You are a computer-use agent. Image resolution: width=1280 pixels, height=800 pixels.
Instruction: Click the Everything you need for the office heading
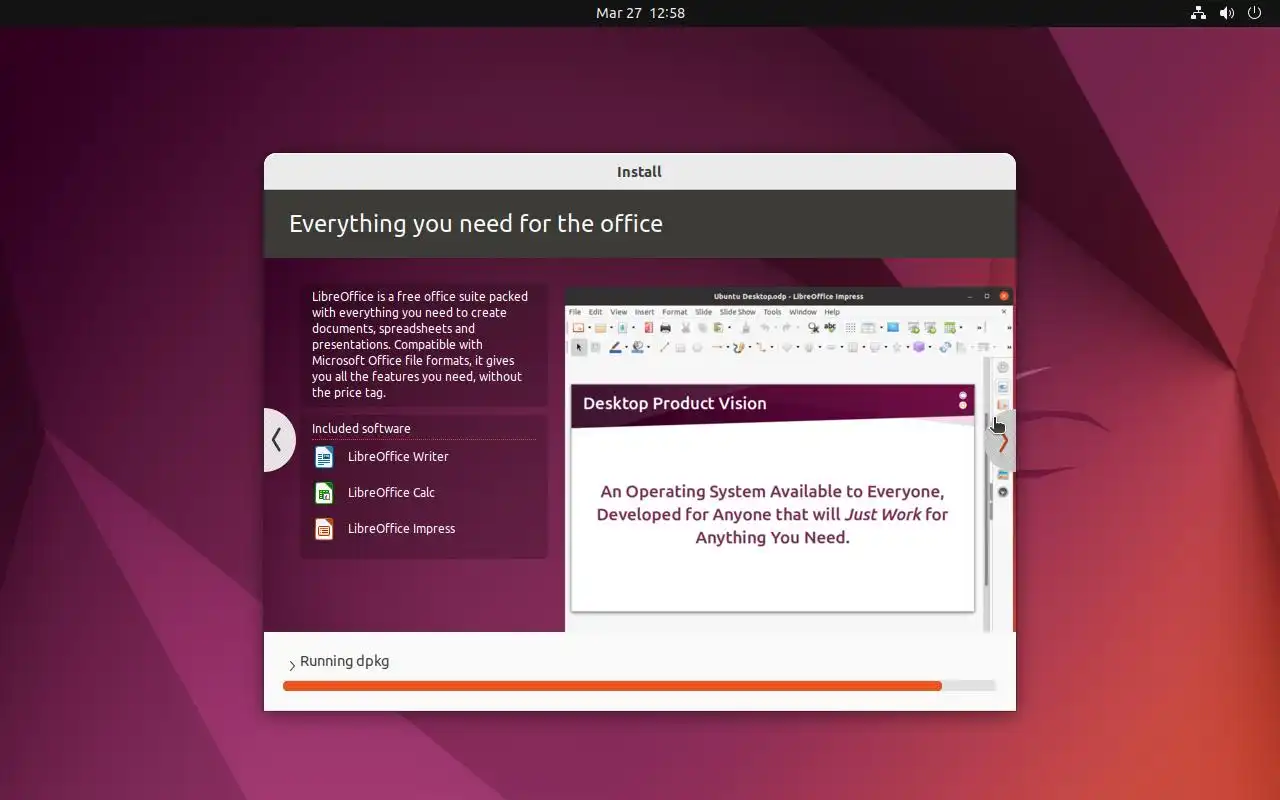476,223
